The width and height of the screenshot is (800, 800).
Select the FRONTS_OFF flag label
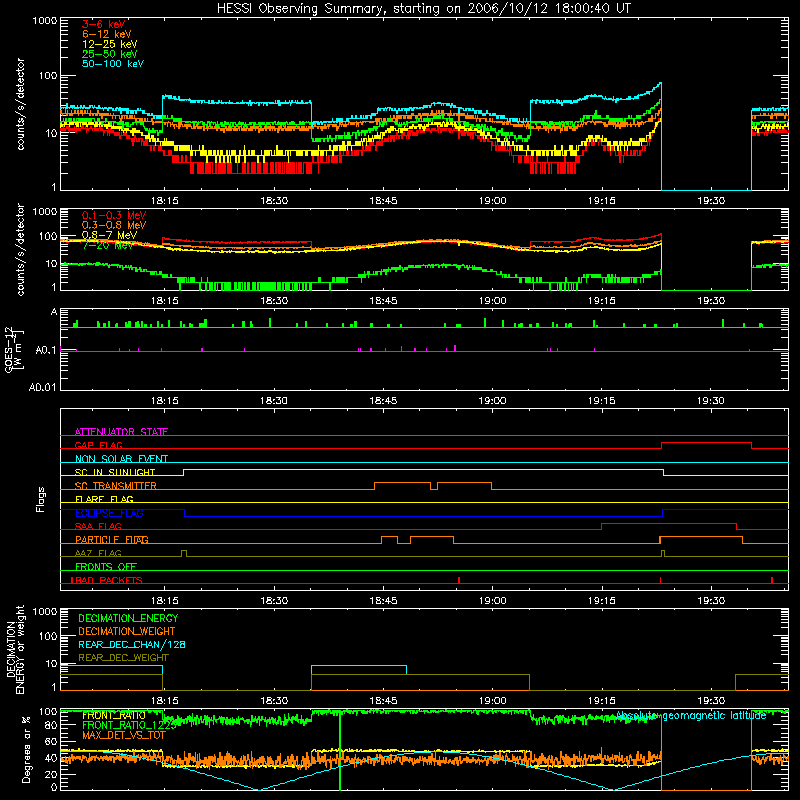pyautogui.click(x=106, y=567)
